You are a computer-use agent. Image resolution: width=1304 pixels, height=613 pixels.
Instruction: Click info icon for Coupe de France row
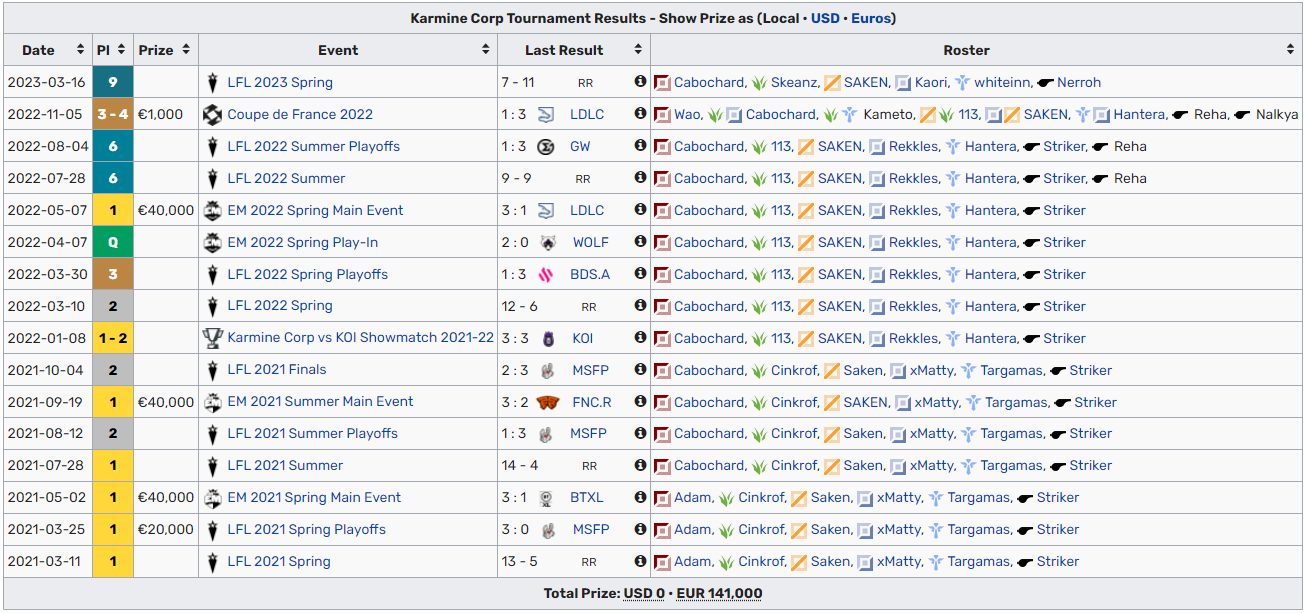[640, 114]
